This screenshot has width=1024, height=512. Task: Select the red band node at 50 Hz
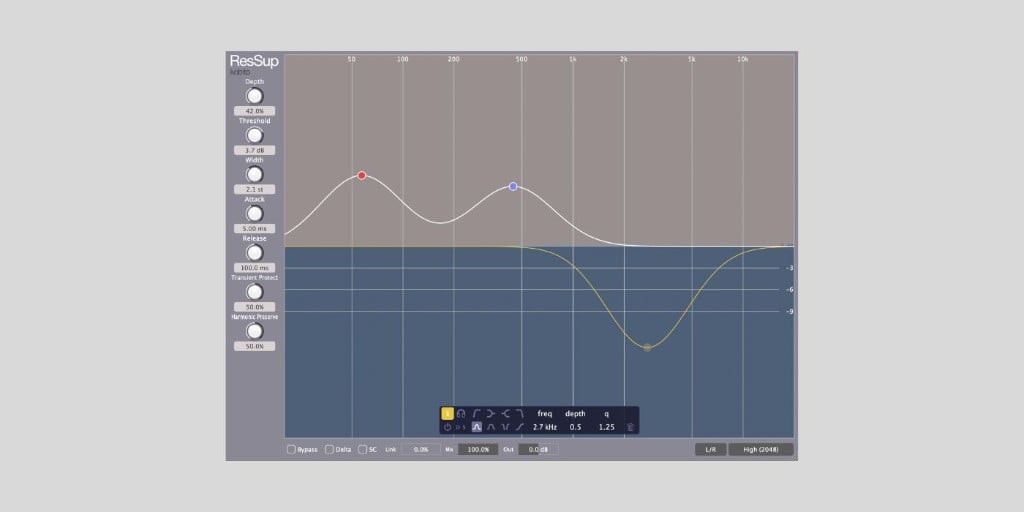pyautogui.click(x=362, y=175)
